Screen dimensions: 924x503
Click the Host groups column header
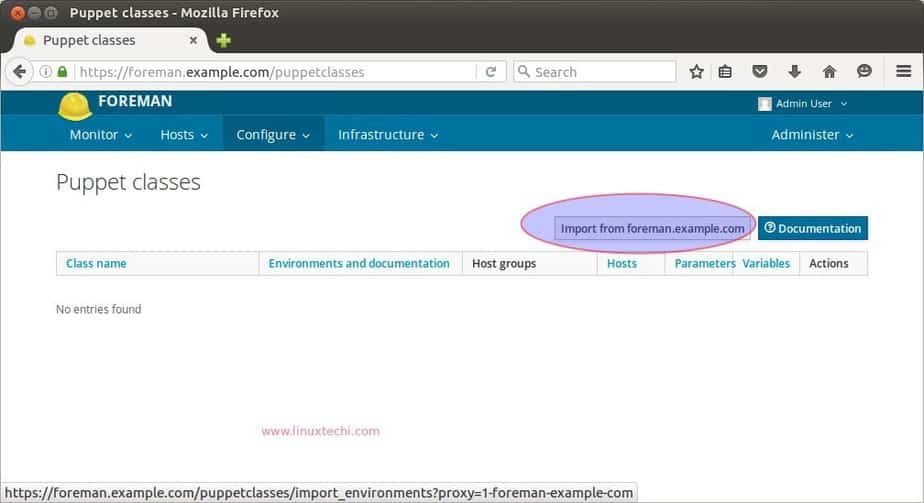pyautogui.click(x=504, y=263)
